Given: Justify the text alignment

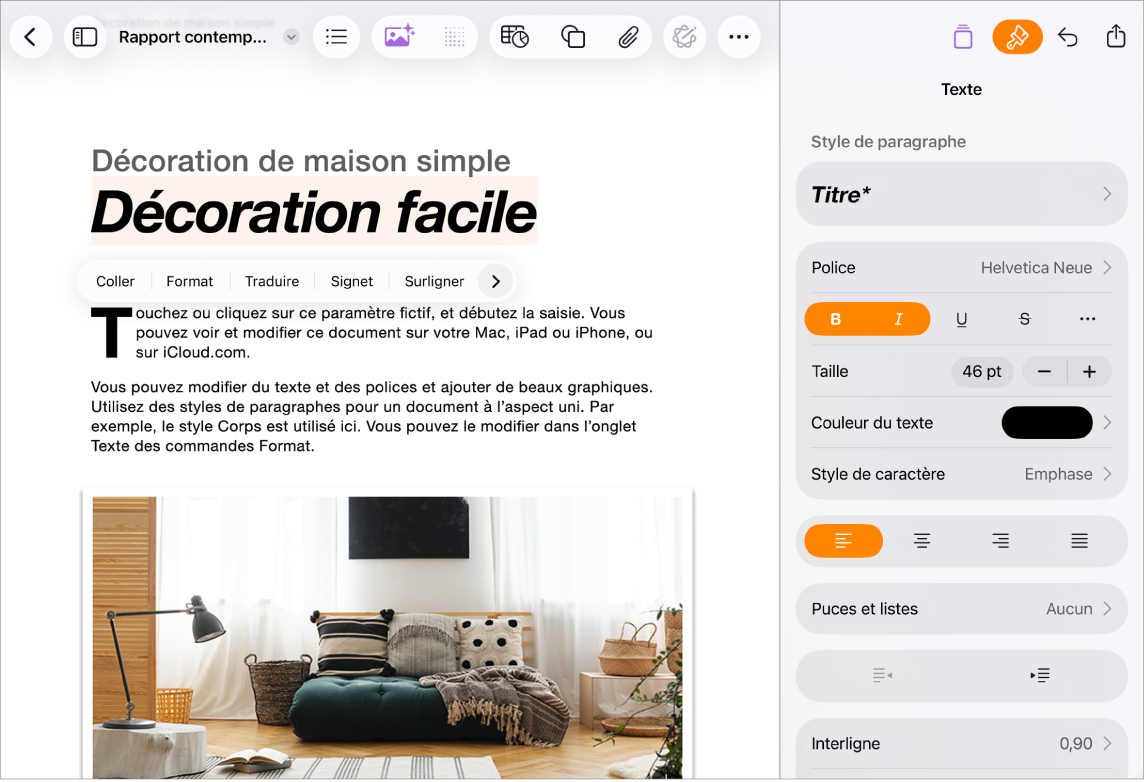Looking at the screenshot, I should click(1079, 542).
